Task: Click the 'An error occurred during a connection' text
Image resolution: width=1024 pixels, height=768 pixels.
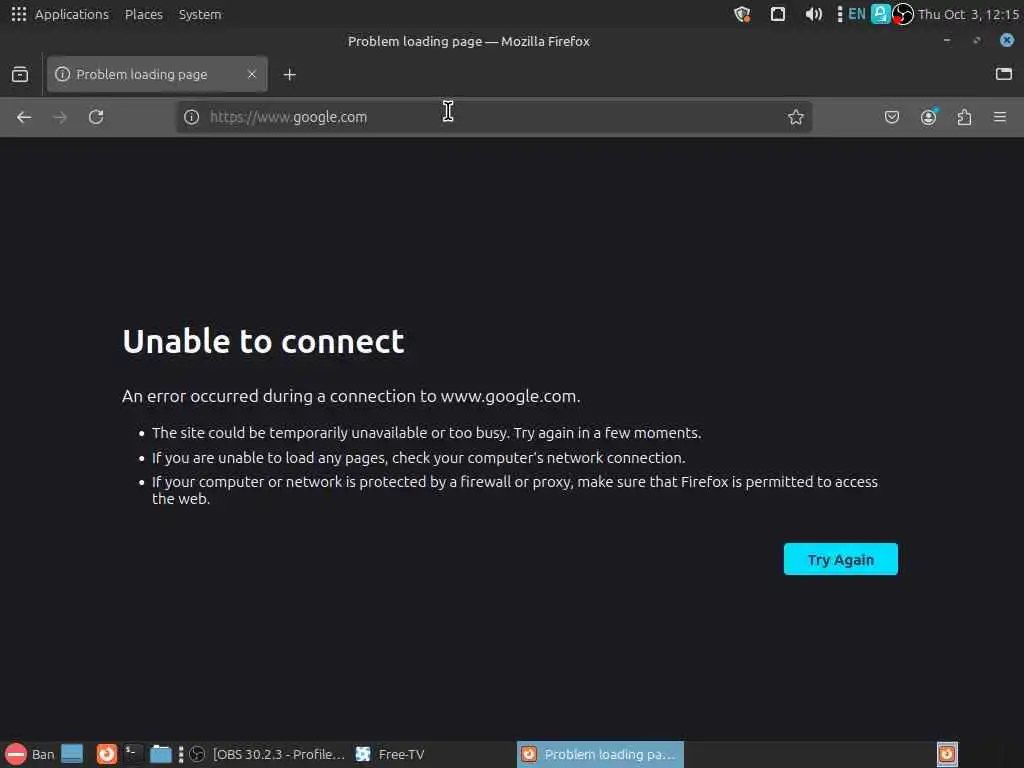Action: coord(351,396)
